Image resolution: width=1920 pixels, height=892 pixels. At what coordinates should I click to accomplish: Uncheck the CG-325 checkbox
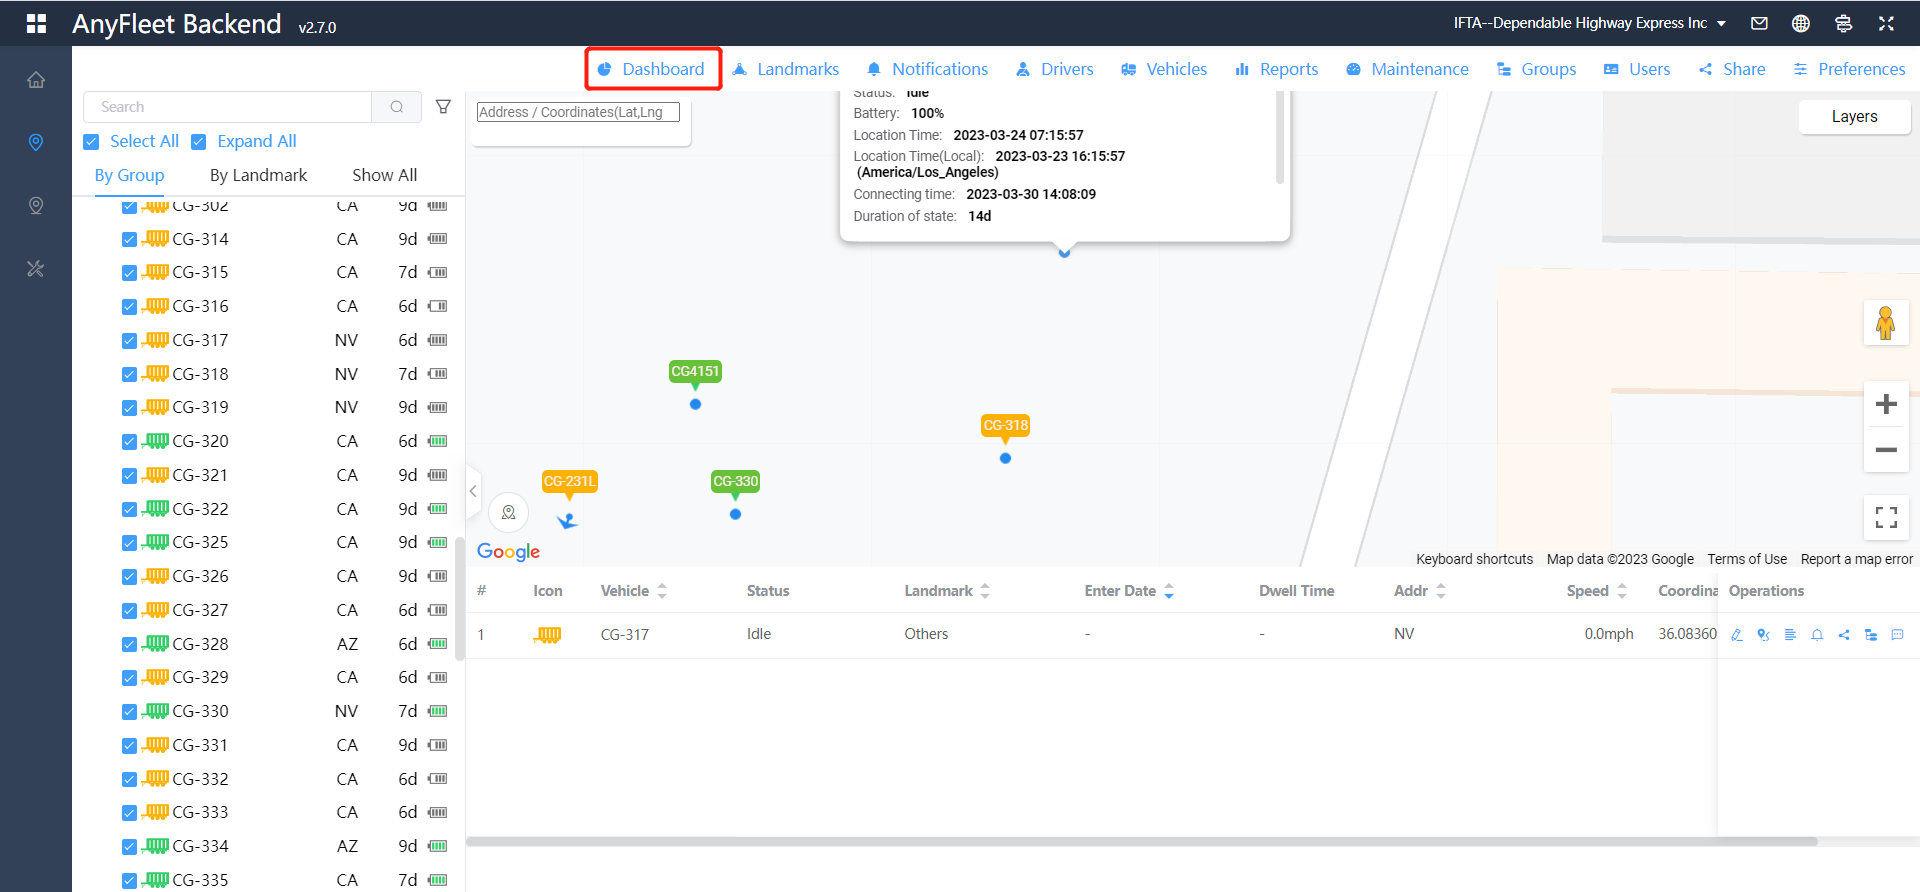pyautogui.click(x=129, y=543)
